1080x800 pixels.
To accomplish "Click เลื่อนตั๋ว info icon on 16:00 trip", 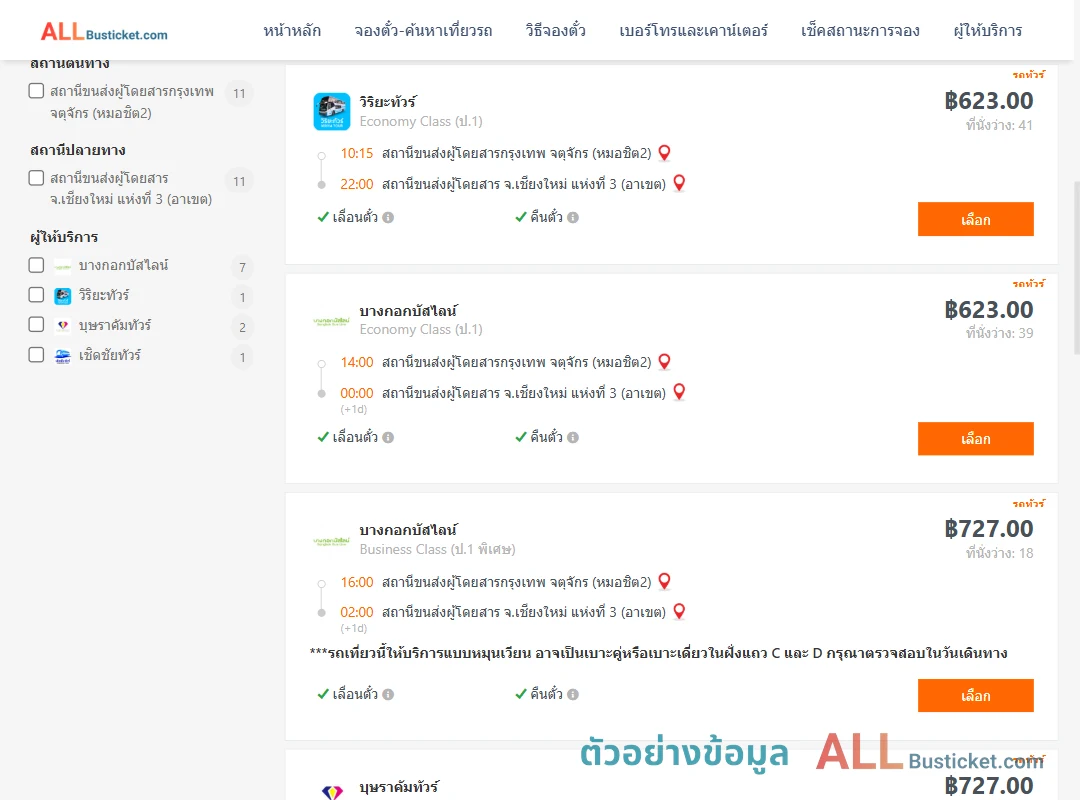I will click(x=388, y=695).
